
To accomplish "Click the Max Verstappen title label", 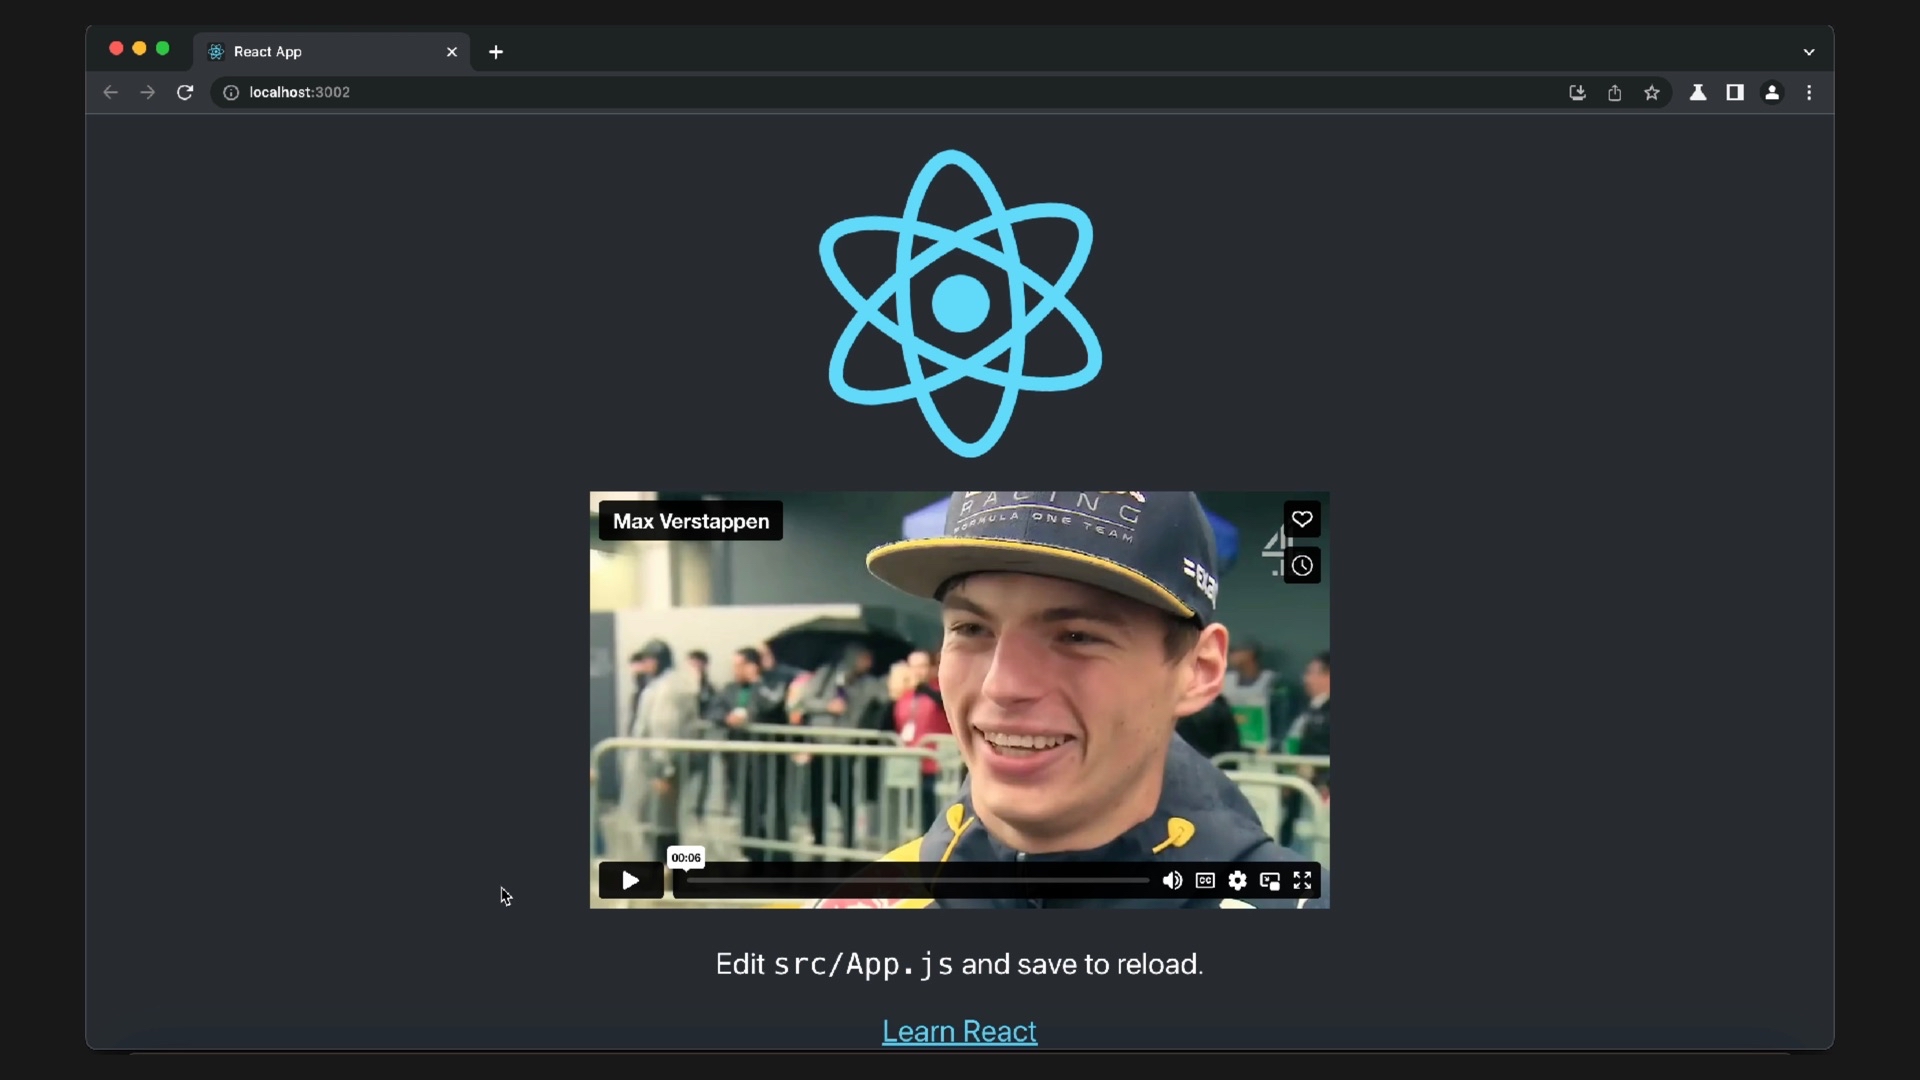I will click(690, 521).
